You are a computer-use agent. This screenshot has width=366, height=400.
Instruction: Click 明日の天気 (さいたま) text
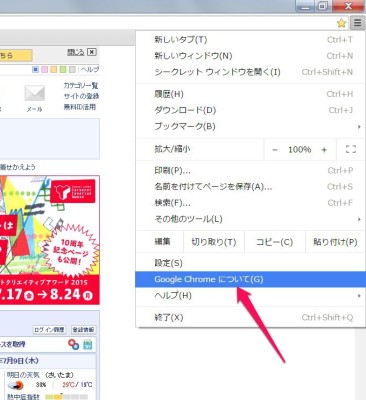40,375
